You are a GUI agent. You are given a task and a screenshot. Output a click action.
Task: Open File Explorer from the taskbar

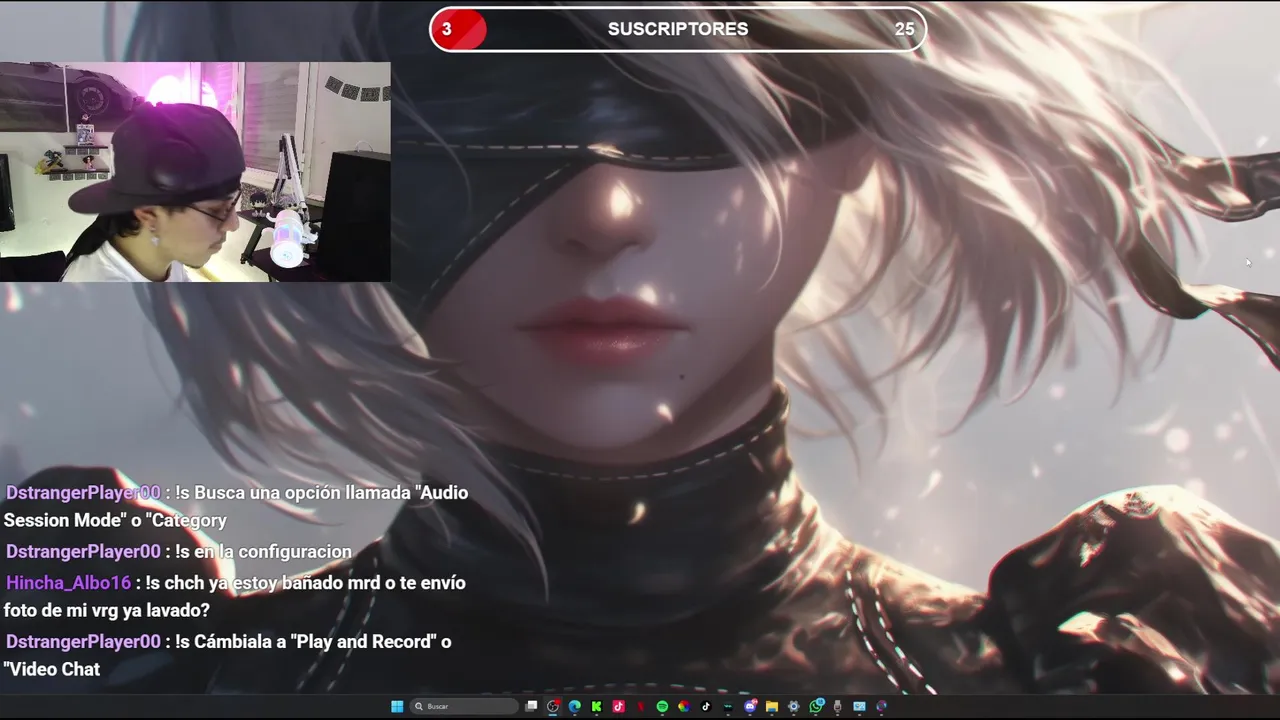point(772,706)
